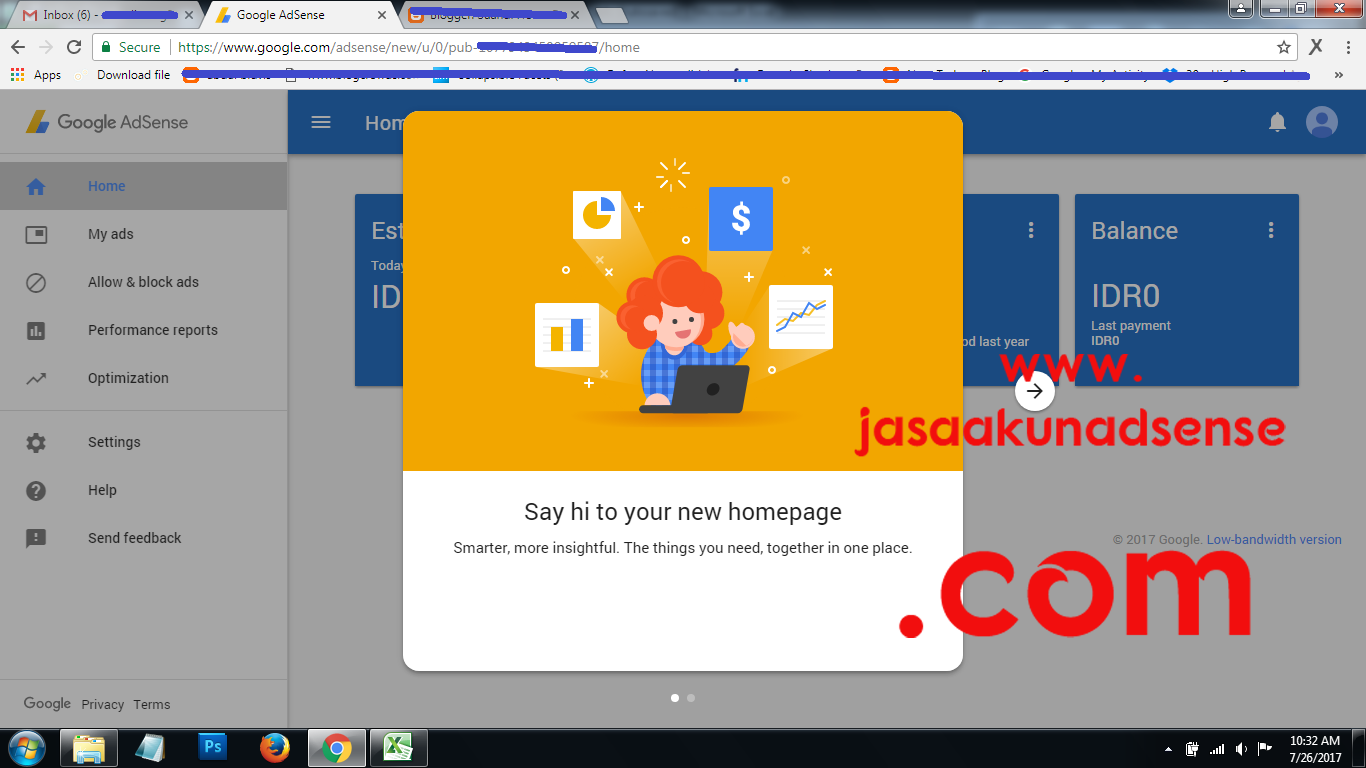Open Firefox from the taskbar
1366x768 pixels.
click(275, 748)
